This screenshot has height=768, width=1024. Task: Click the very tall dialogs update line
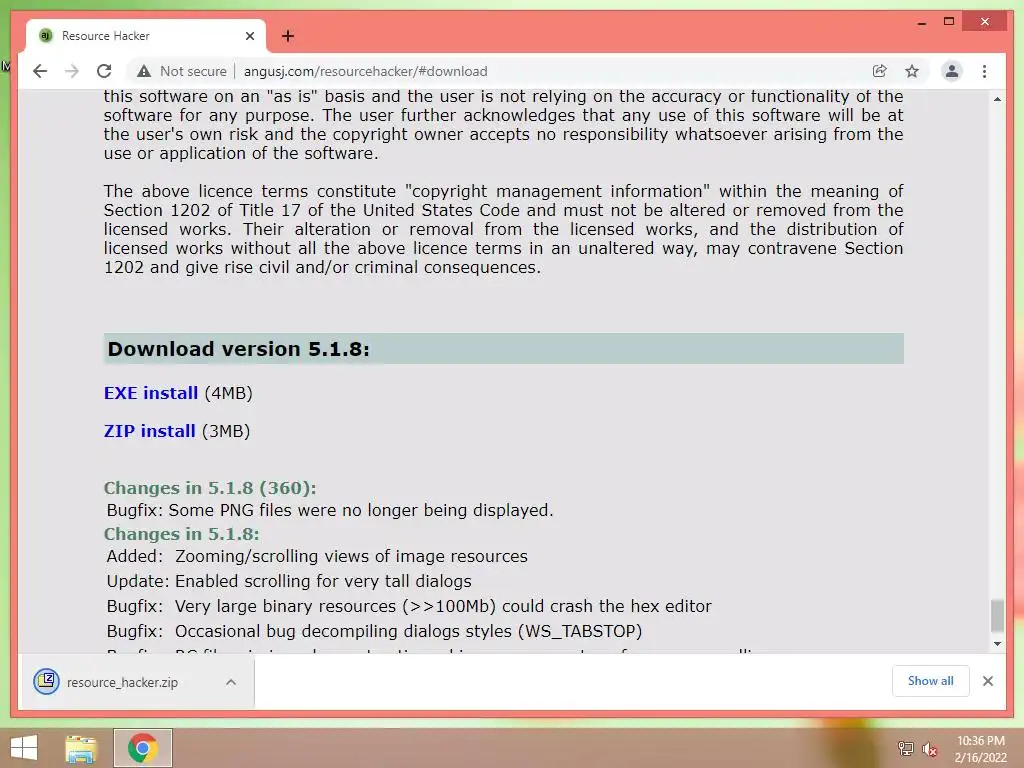(289, 581)
